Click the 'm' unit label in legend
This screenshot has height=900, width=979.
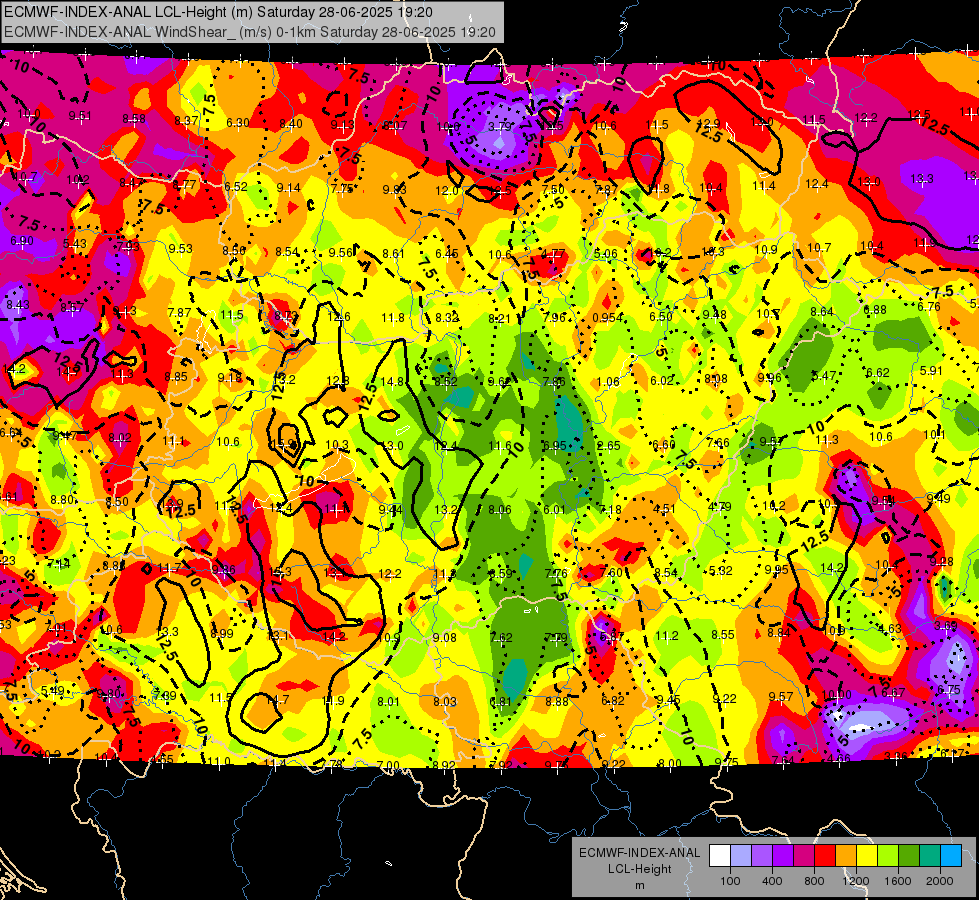639,886
